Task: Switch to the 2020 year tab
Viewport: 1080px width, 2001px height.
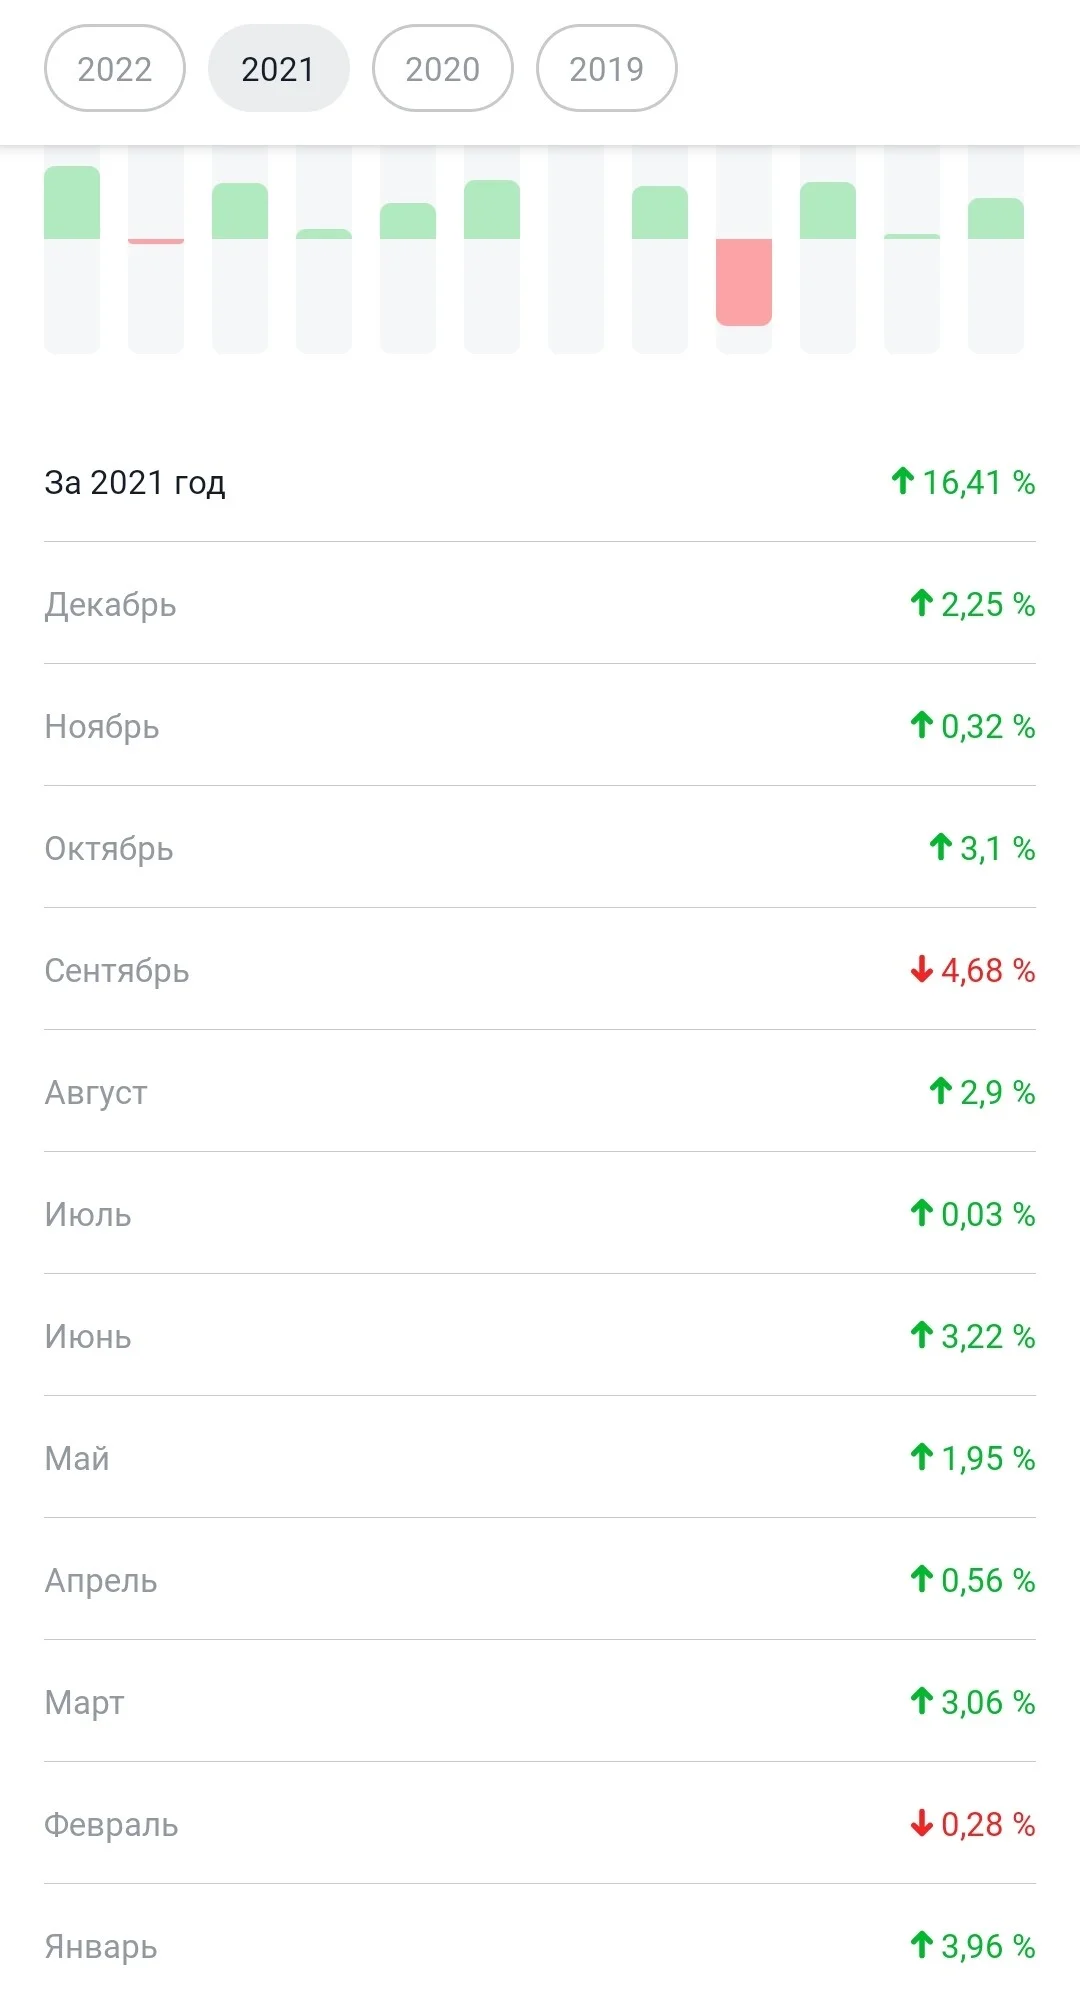Action: coord(443,68)
